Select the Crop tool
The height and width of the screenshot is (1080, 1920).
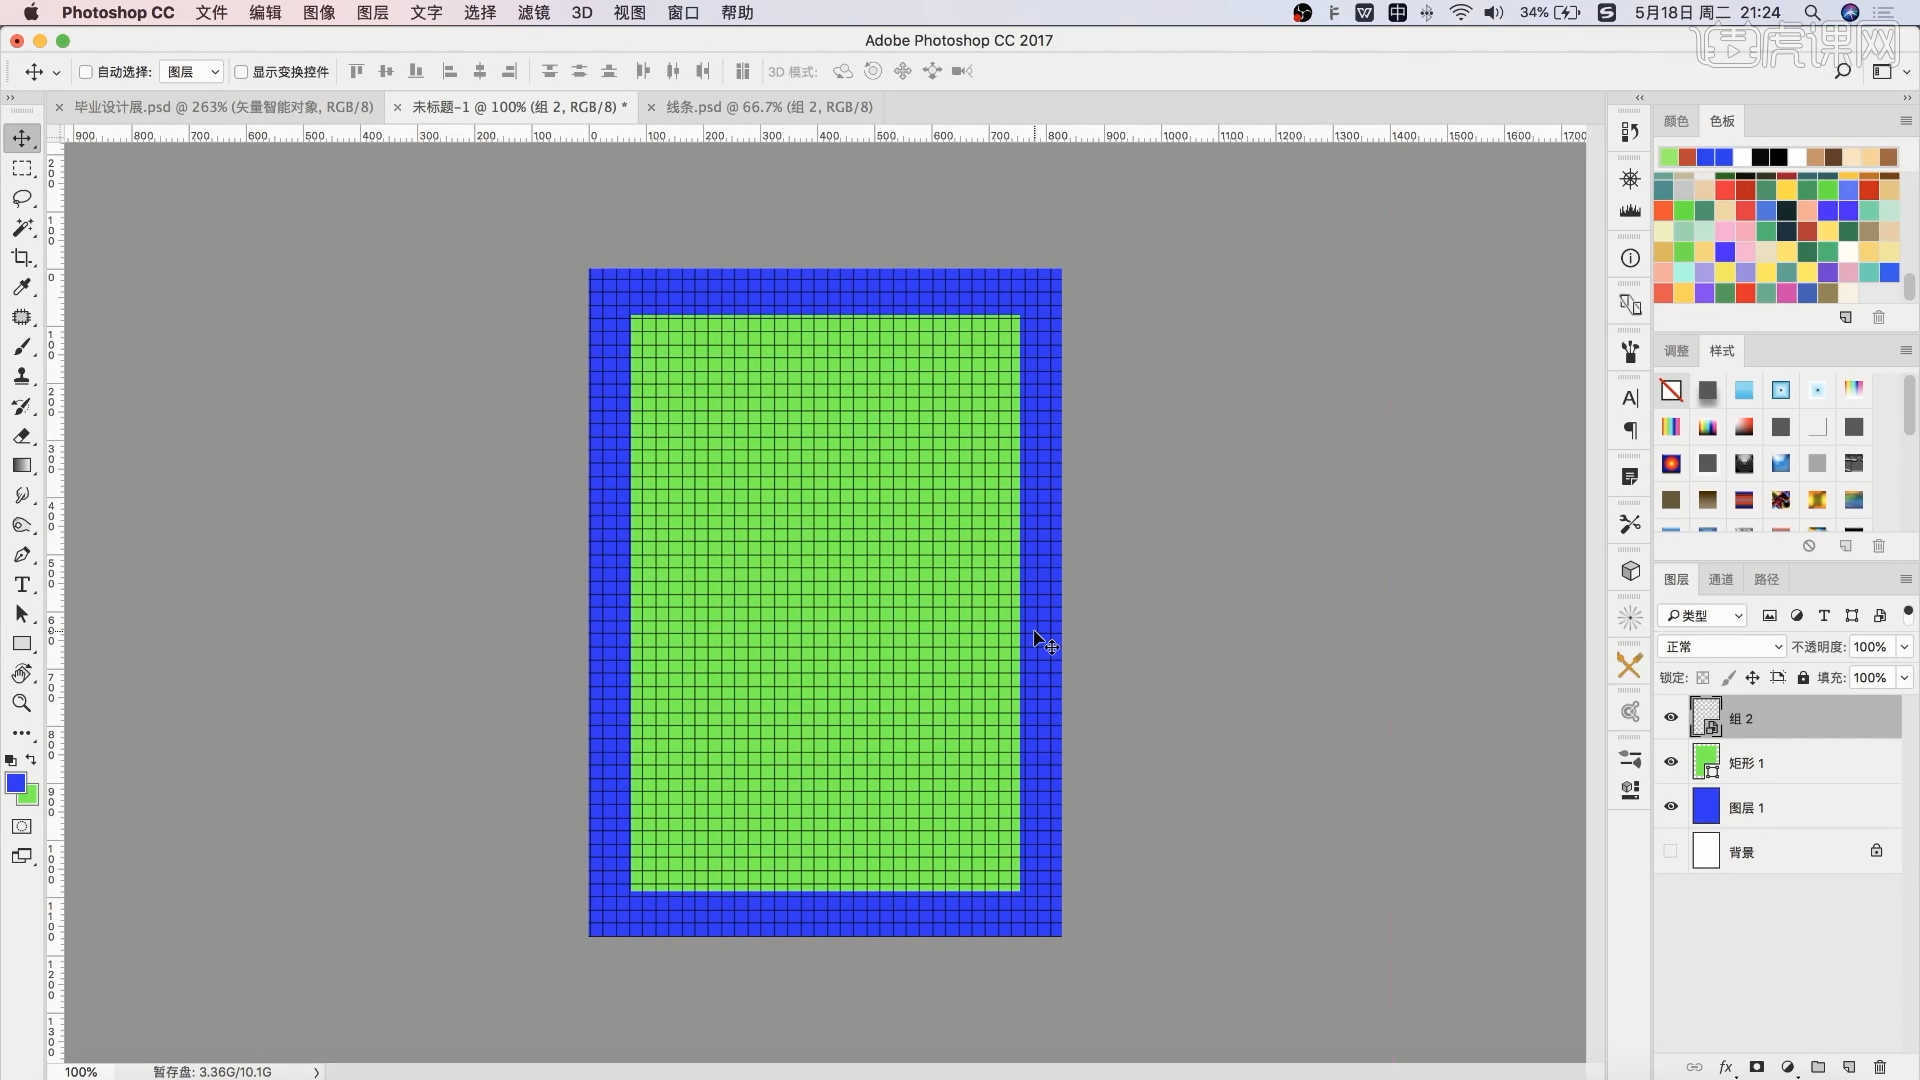[x=22, y=258]
